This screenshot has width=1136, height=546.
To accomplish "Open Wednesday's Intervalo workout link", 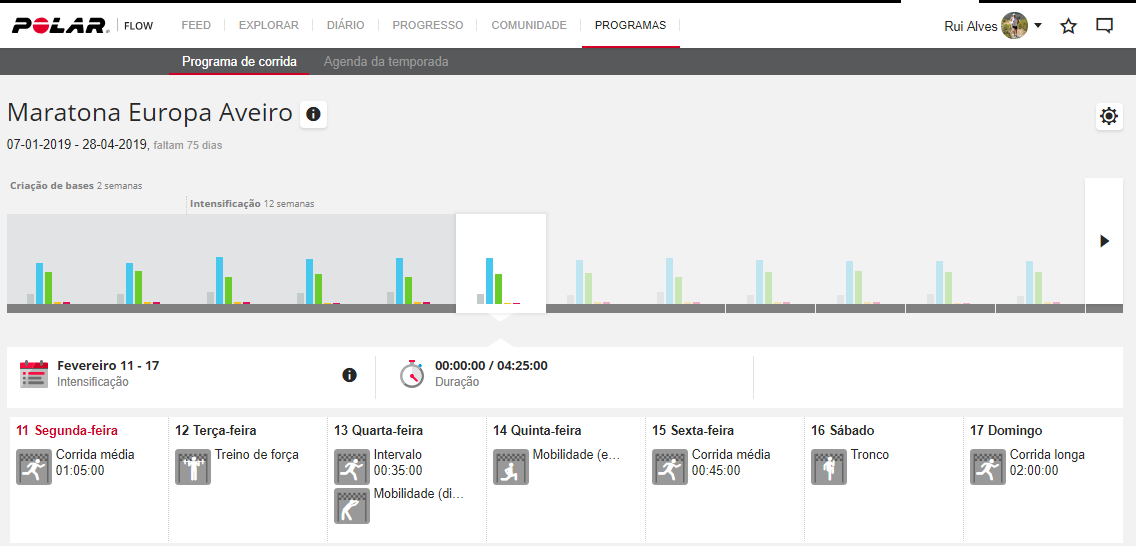I will [397, 455].
